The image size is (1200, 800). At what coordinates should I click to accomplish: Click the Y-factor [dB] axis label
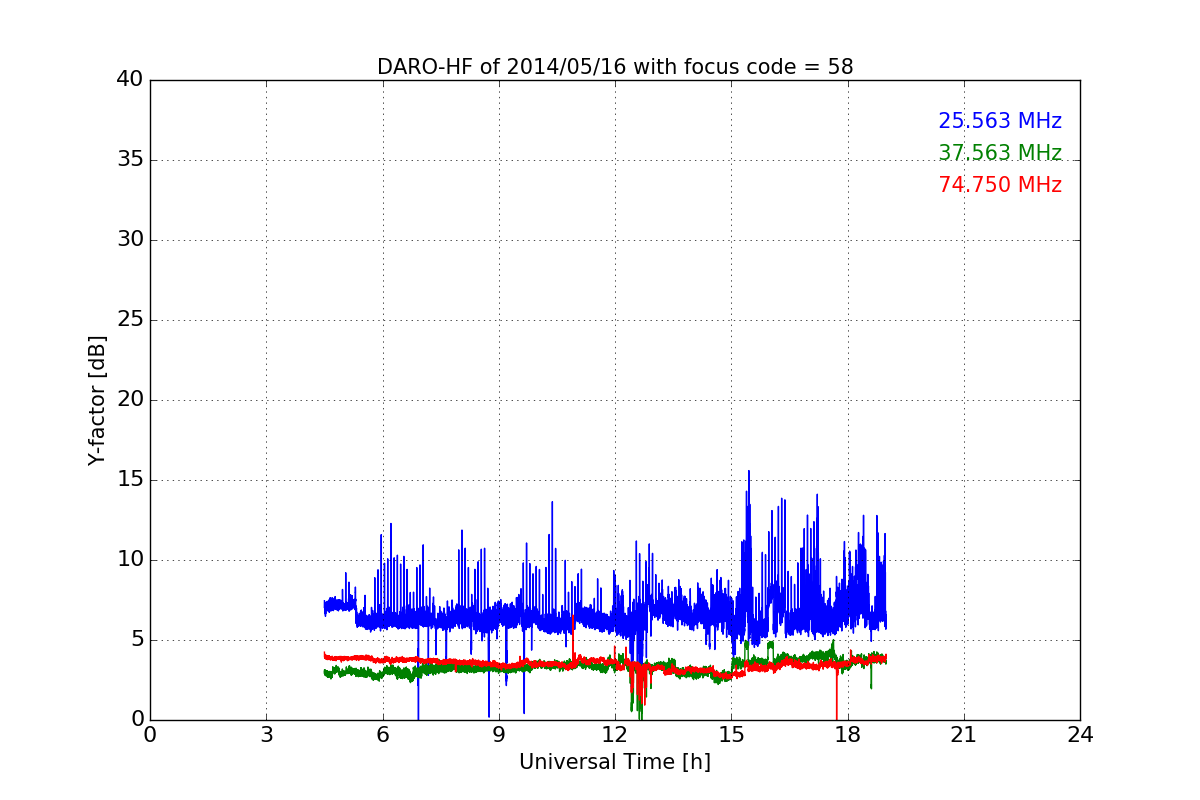coord(97,400)
